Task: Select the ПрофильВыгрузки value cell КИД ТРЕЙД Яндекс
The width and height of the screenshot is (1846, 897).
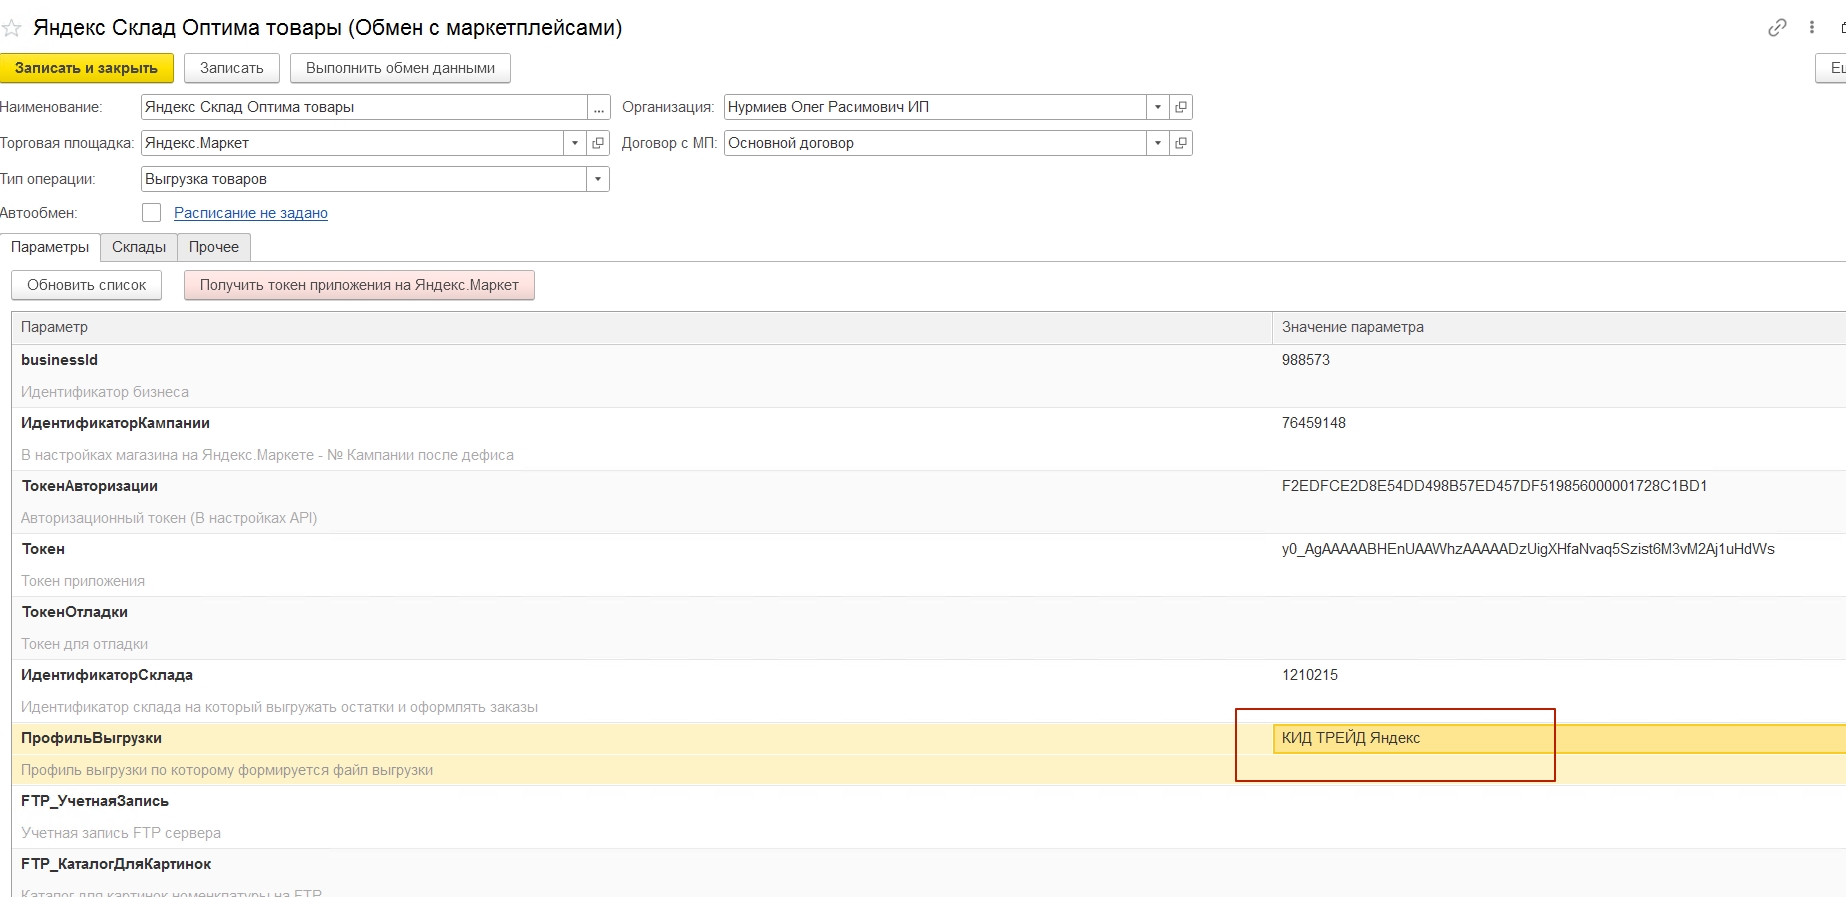Action: [x=1400, y=738]
